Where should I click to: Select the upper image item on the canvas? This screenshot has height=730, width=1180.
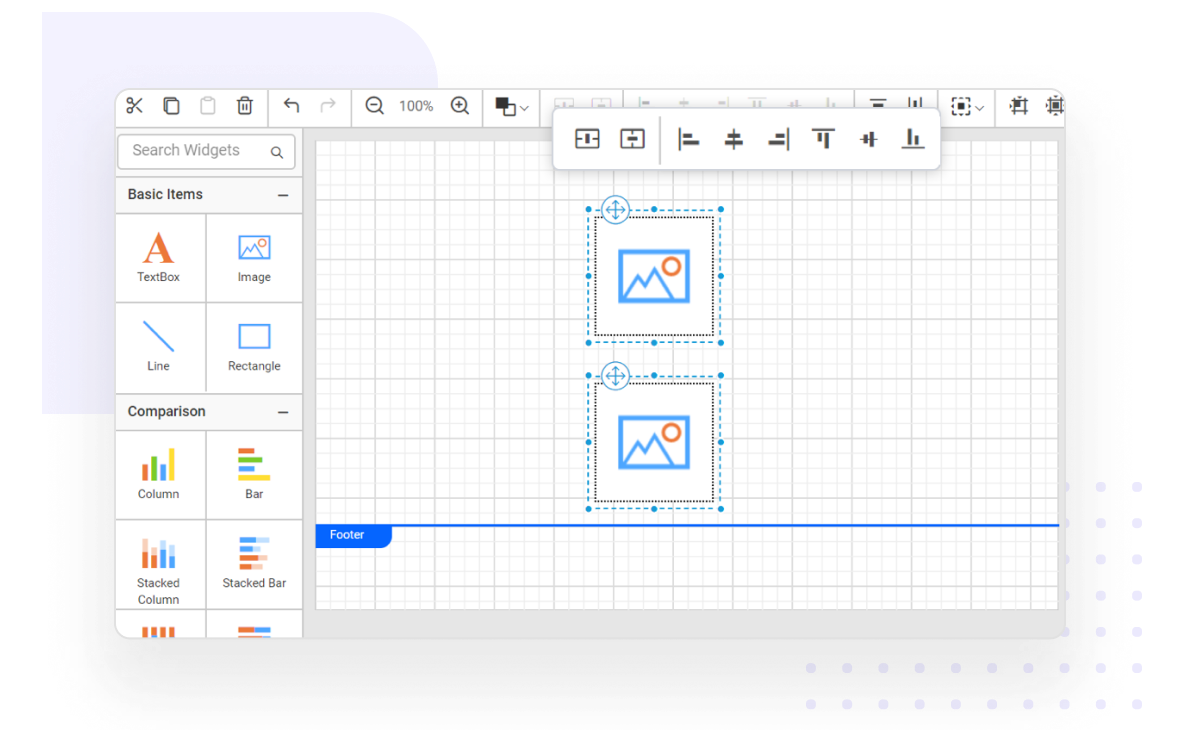(x=654, y=276)
